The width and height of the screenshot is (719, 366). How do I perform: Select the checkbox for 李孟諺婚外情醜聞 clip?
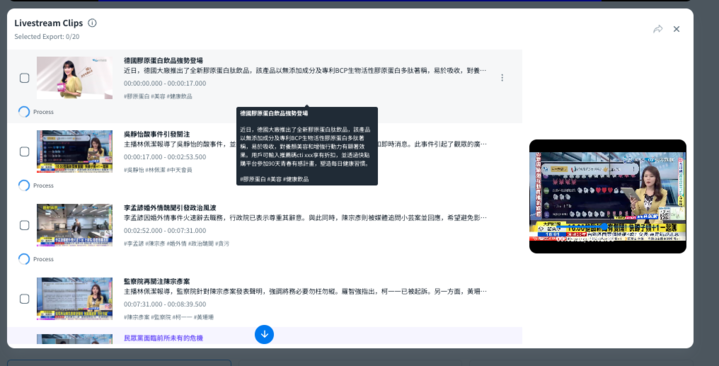(24, 225)
